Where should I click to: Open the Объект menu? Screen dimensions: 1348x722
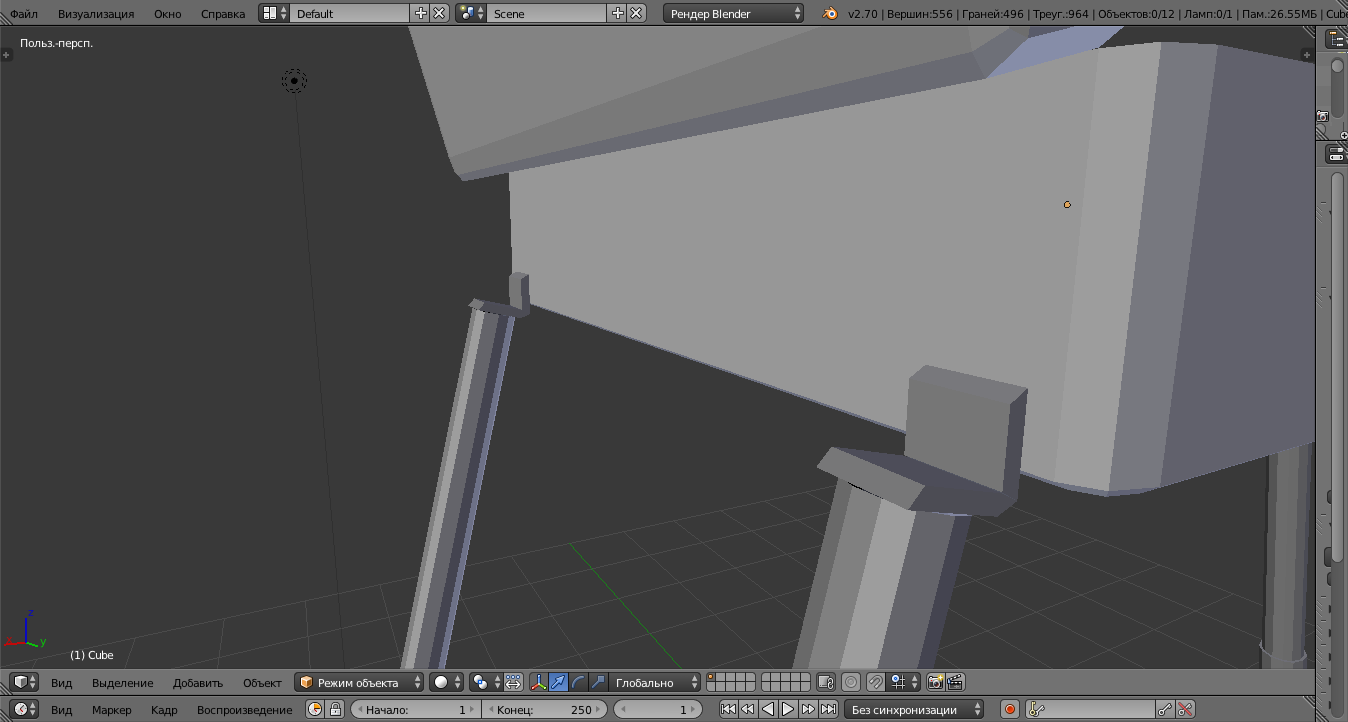(x=262, y=683)
